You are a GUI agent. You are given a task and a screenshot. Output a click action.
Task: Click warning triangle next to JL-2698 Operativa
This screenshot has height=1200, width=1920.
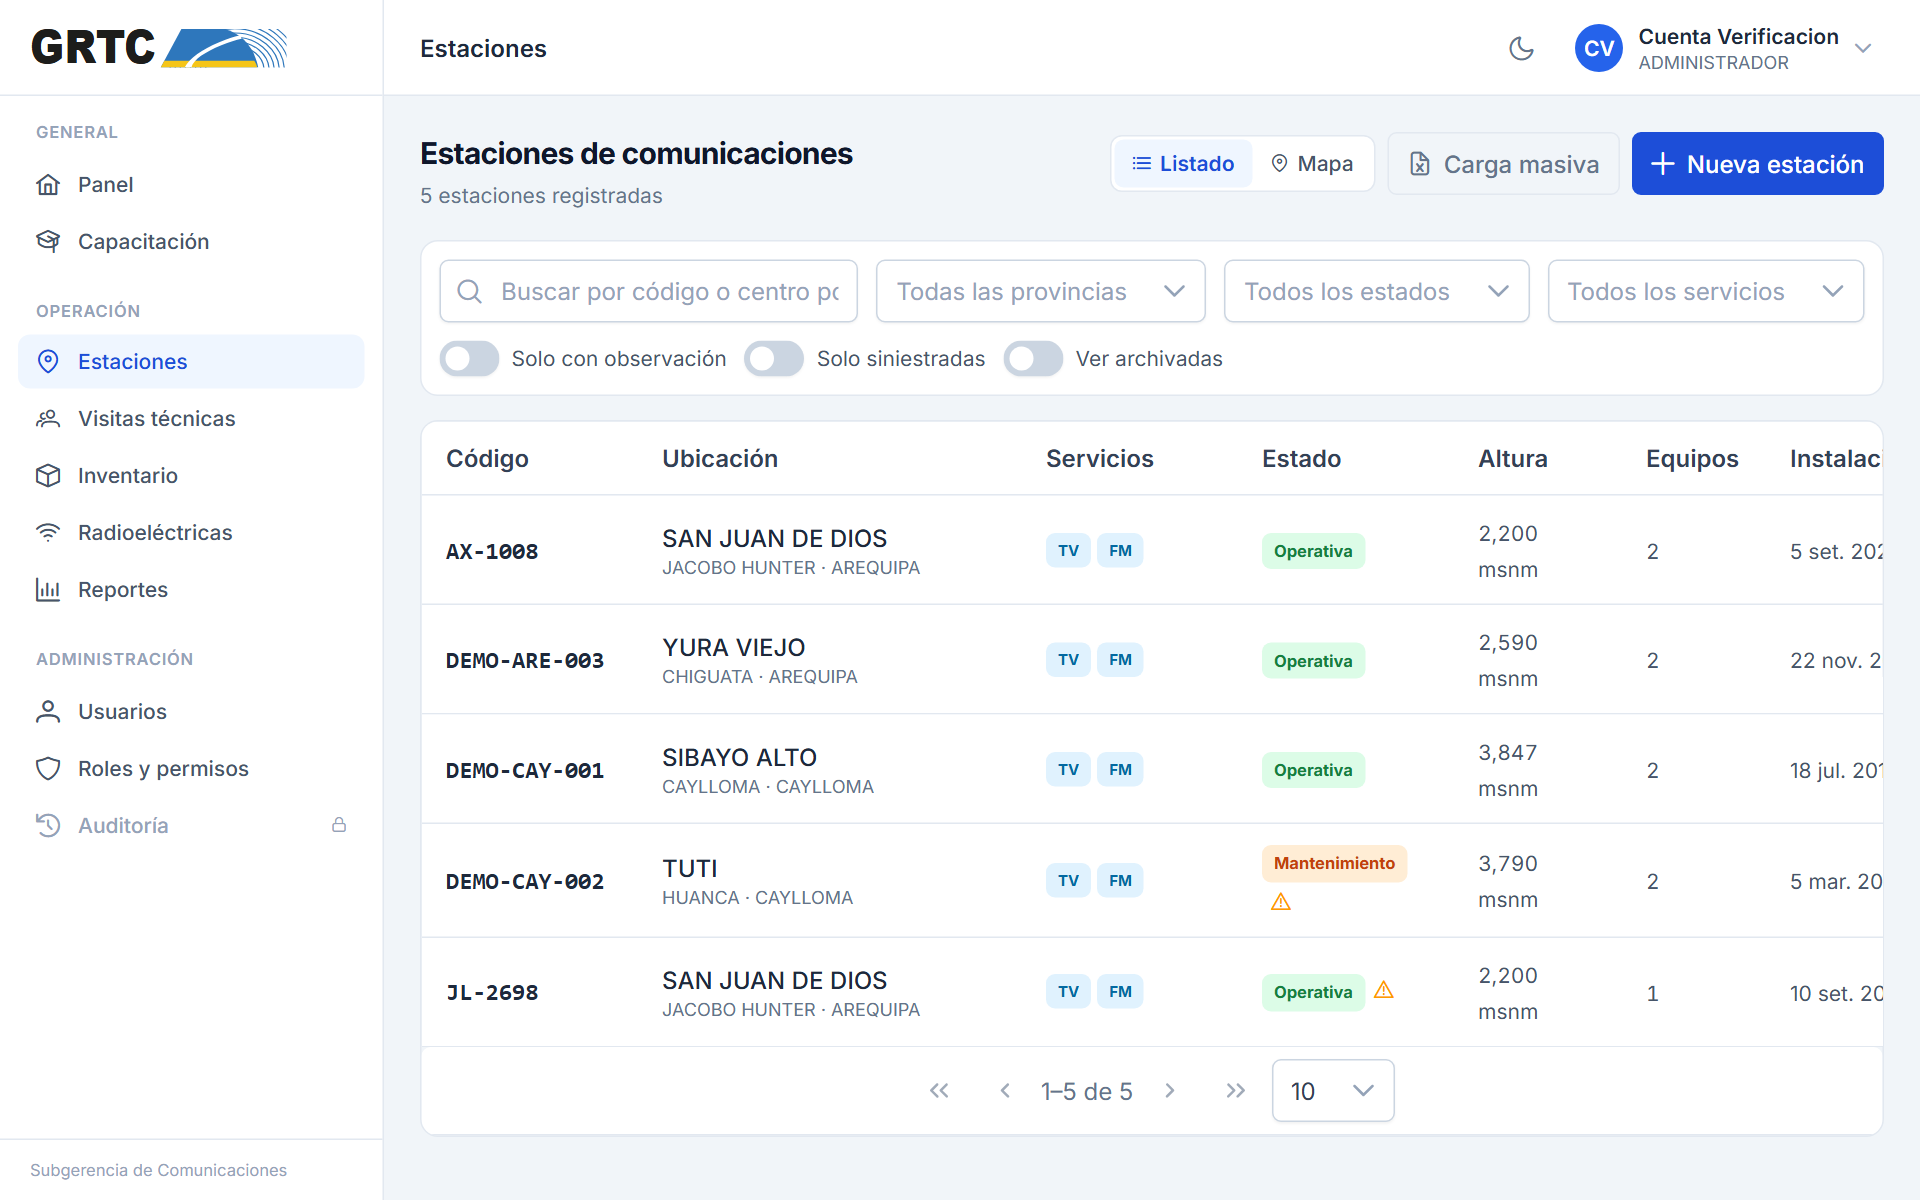tap(1384, 990)
